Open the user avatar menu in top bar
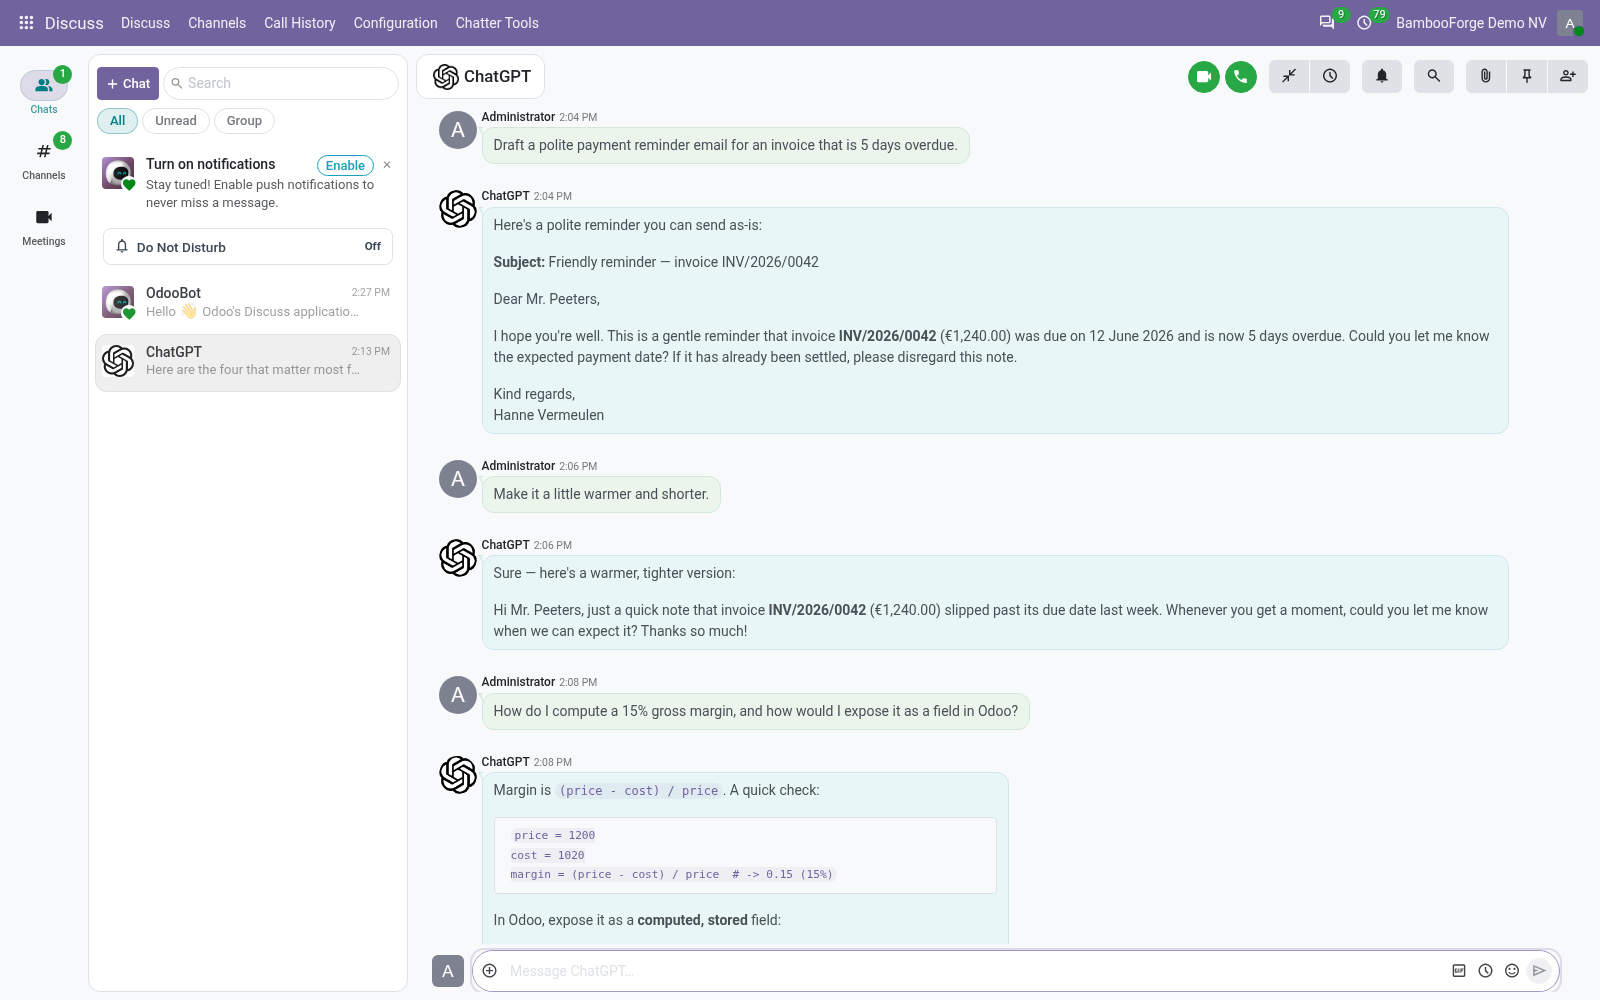 tap(1570, 23)
